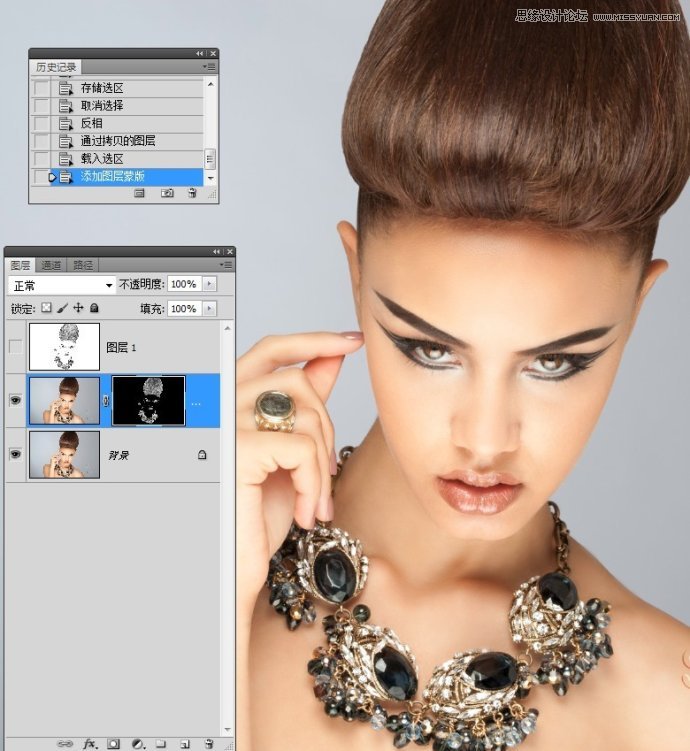Switch to the 通道 tab

point(51,265)
